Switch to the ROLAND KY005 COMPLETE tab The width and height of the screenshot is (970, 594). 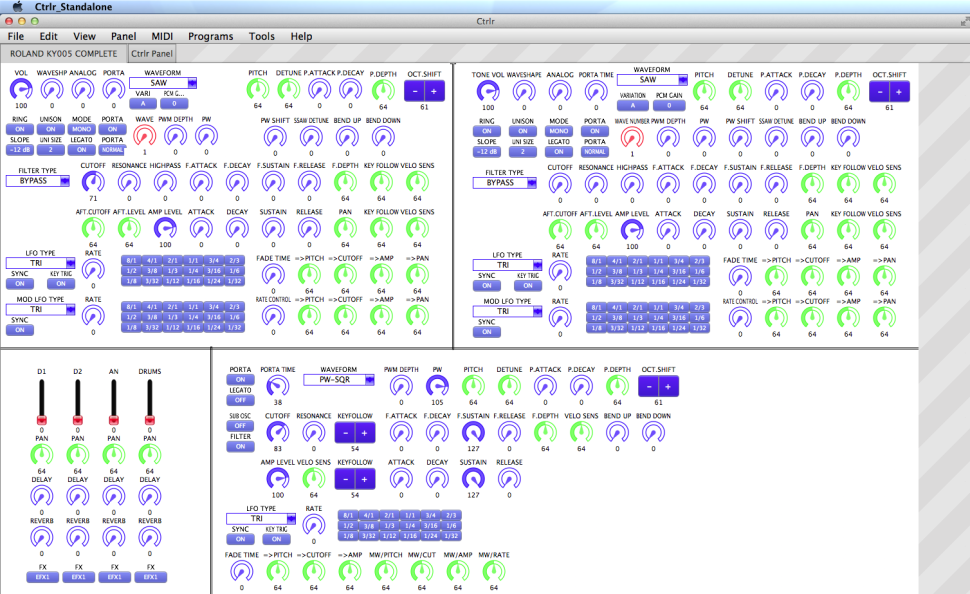tap(64, 53)
